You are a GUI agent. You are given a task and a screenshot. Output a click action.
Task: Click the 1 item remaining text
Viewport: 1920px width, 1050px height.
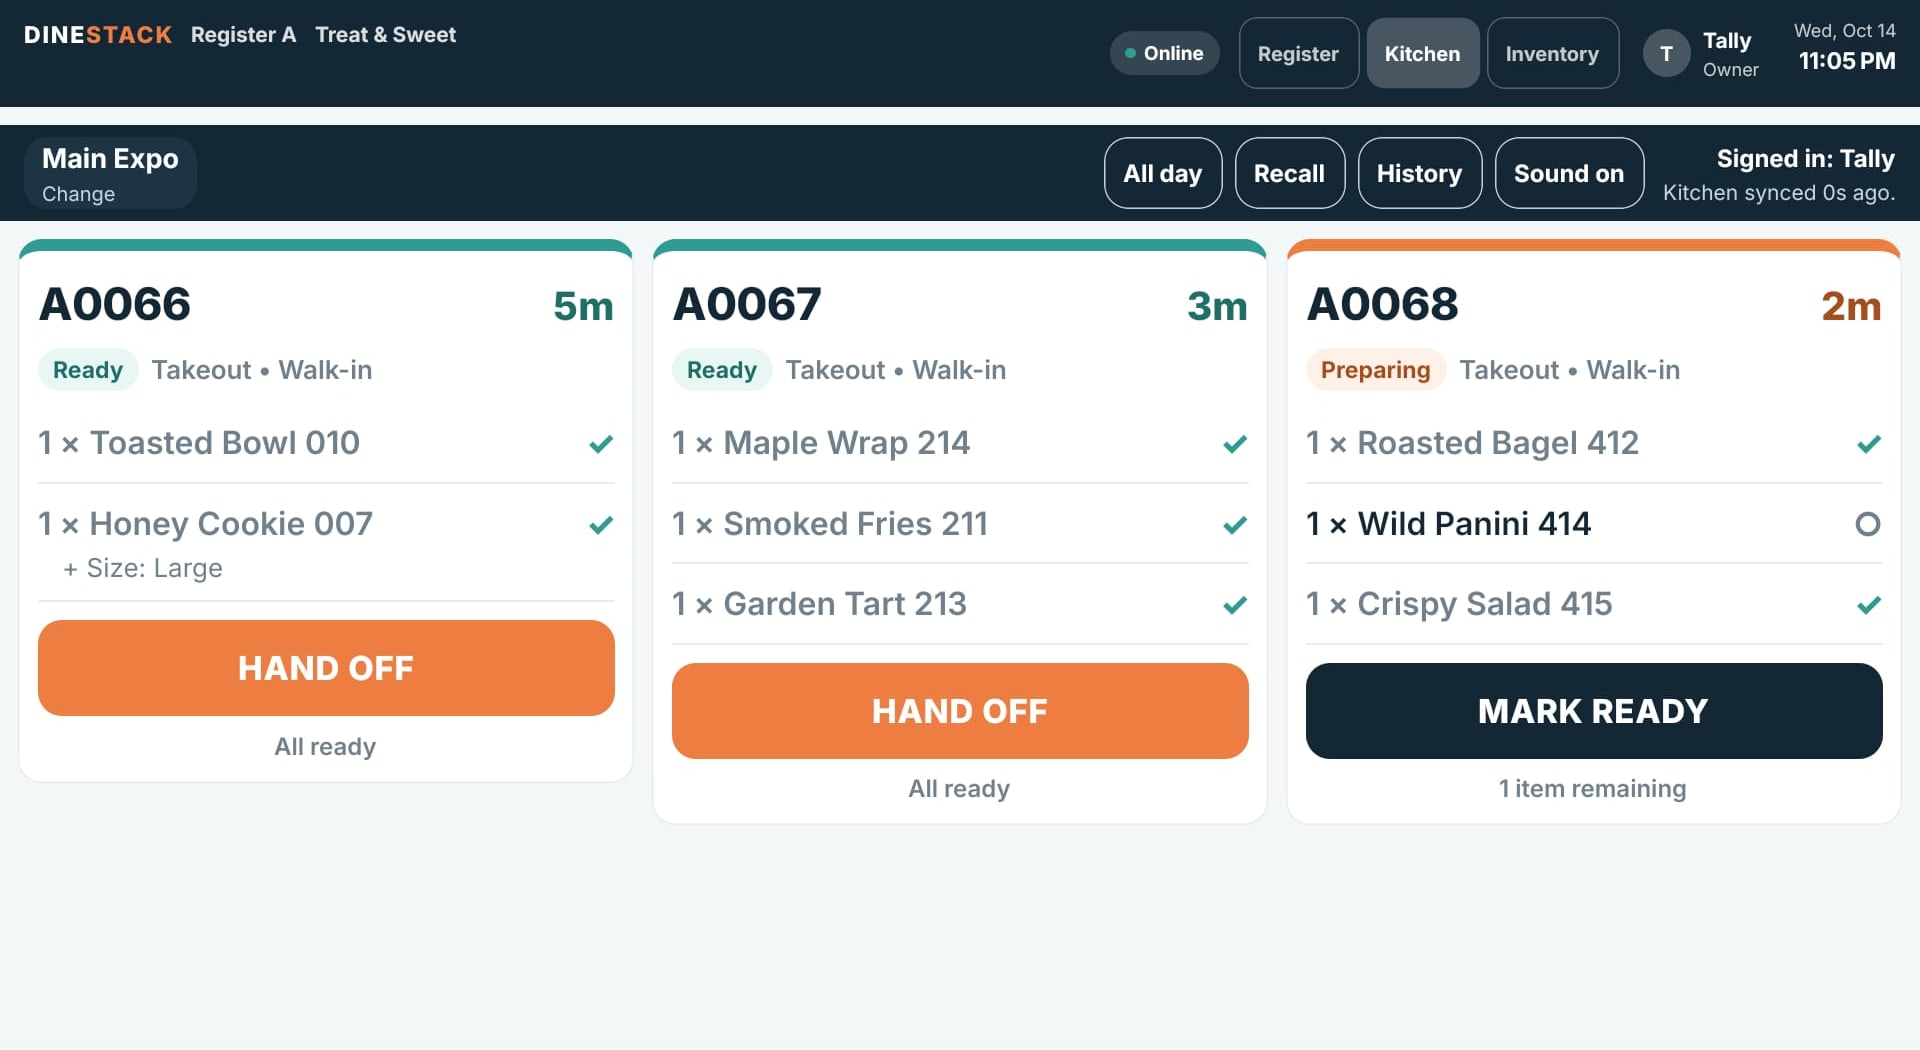click(1592, 789)
